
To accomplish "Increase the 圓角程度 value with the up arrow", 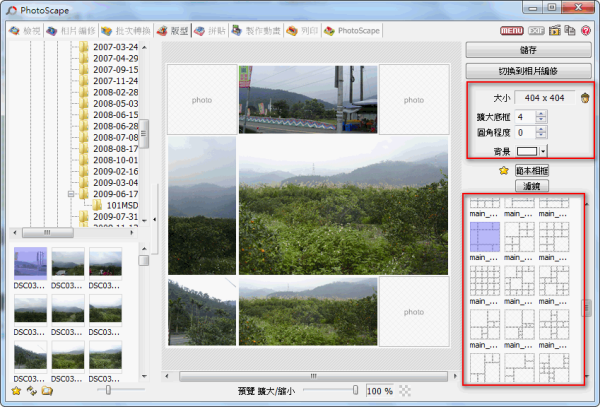I will (x=541, y=129).
